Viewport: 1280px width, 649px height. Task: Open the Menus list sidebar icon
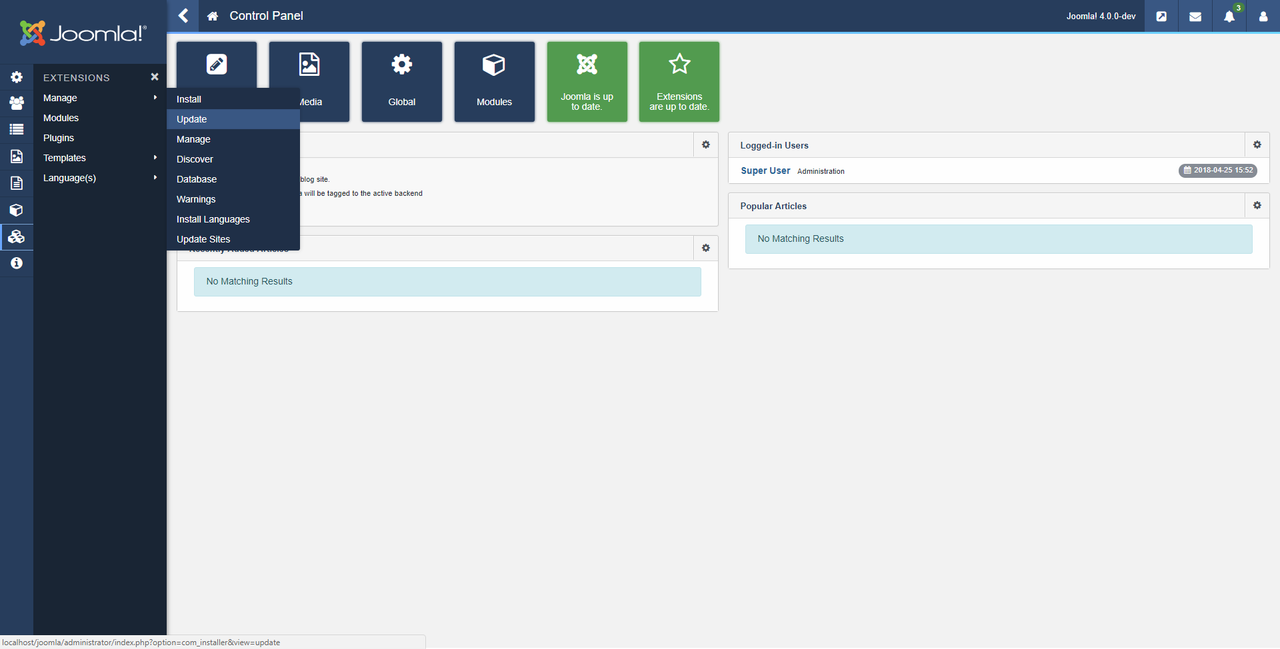click(16, 129)
